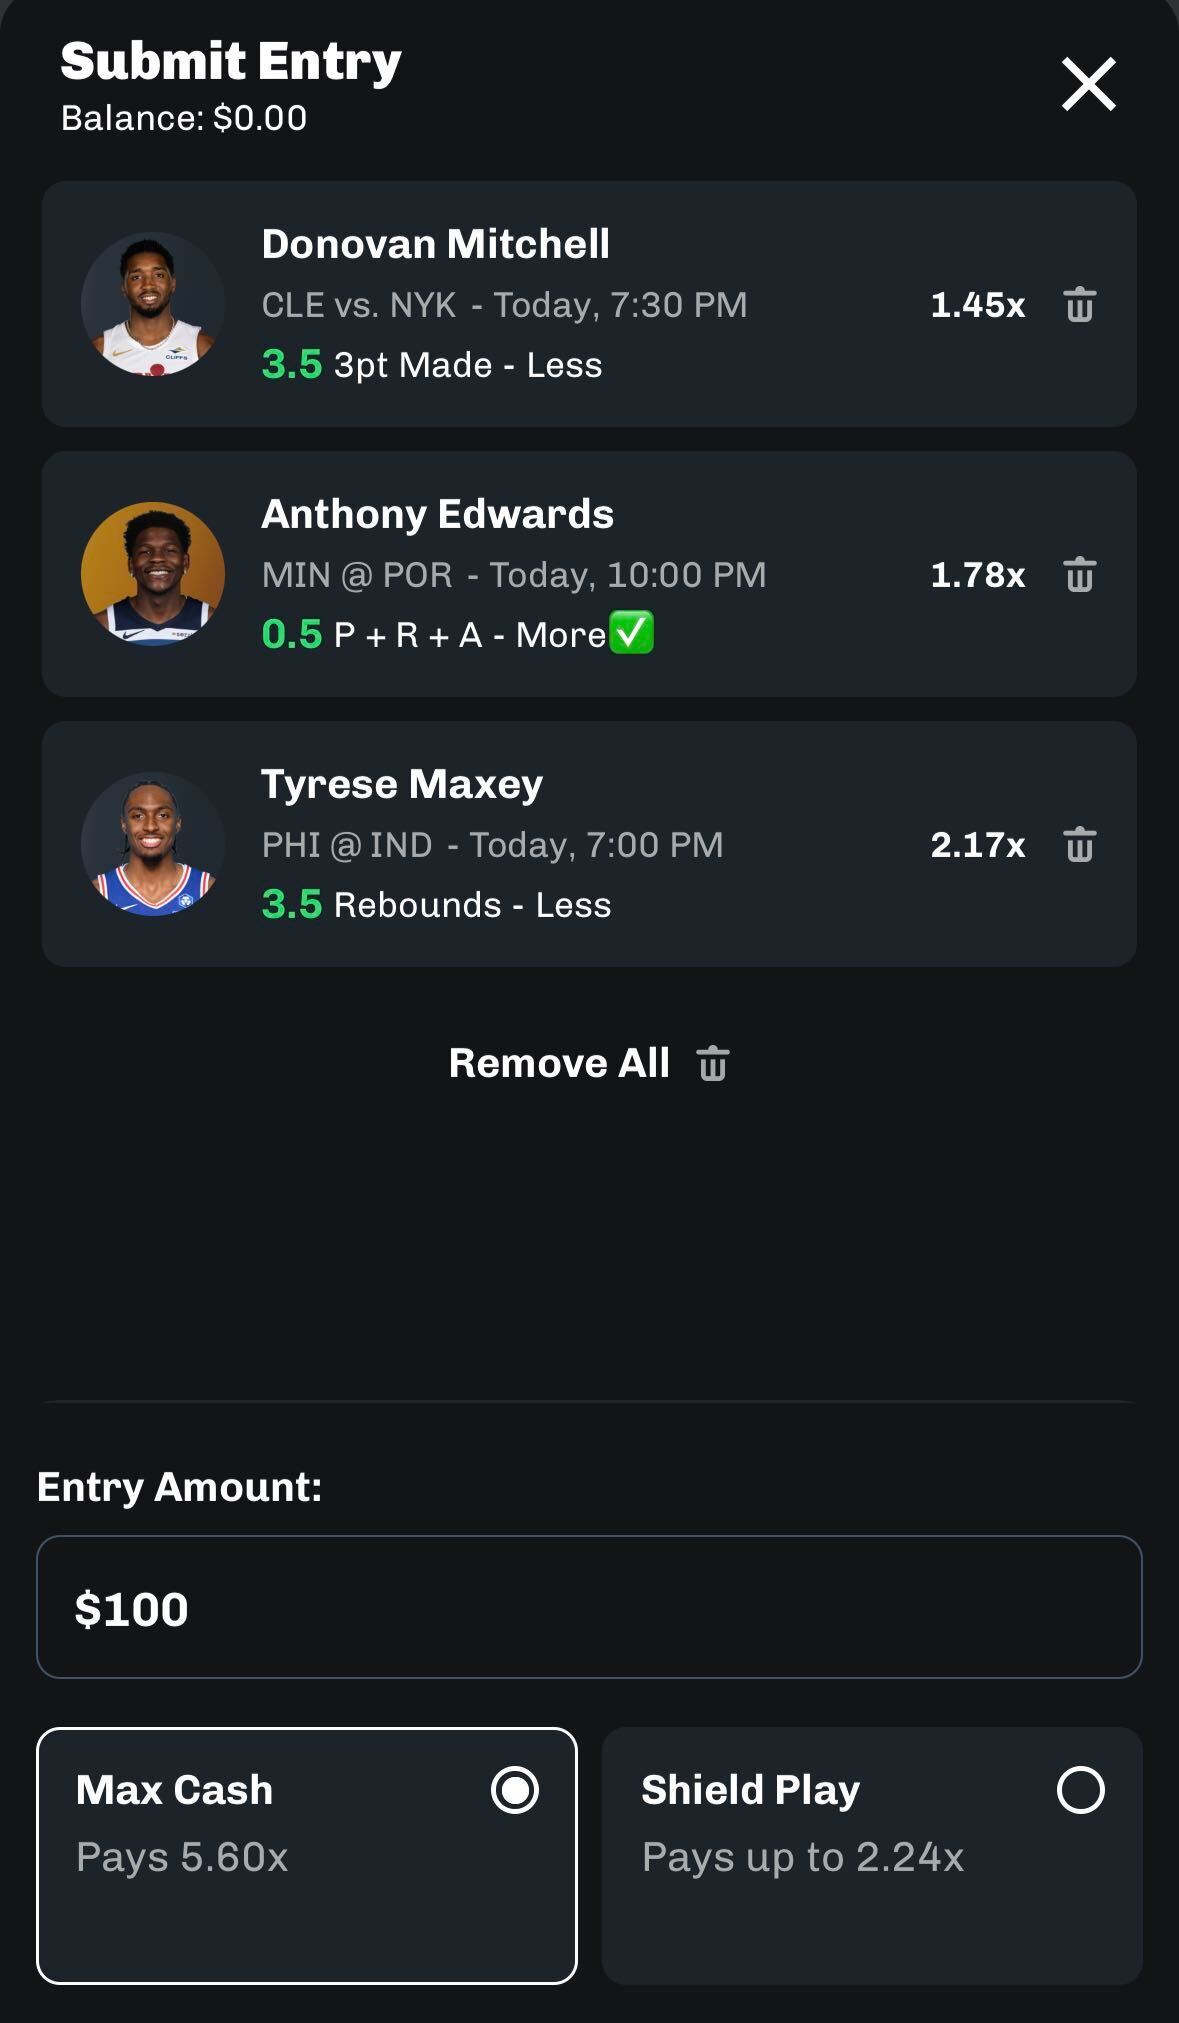Delete the Donovan Mitchell pick
Image resolution: width=1179 pixels, height=2023 pixels.
[1079, 305]
